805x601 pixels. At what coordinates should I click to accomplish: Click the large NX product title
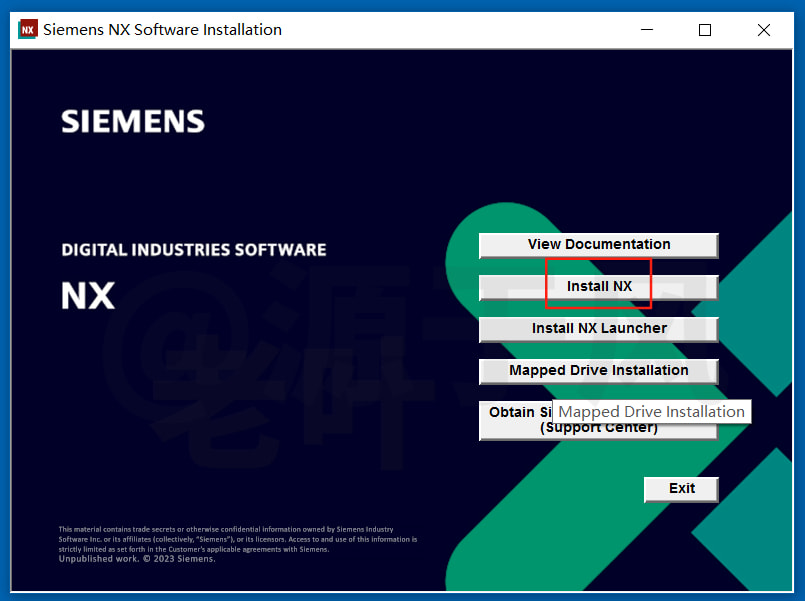88,296
